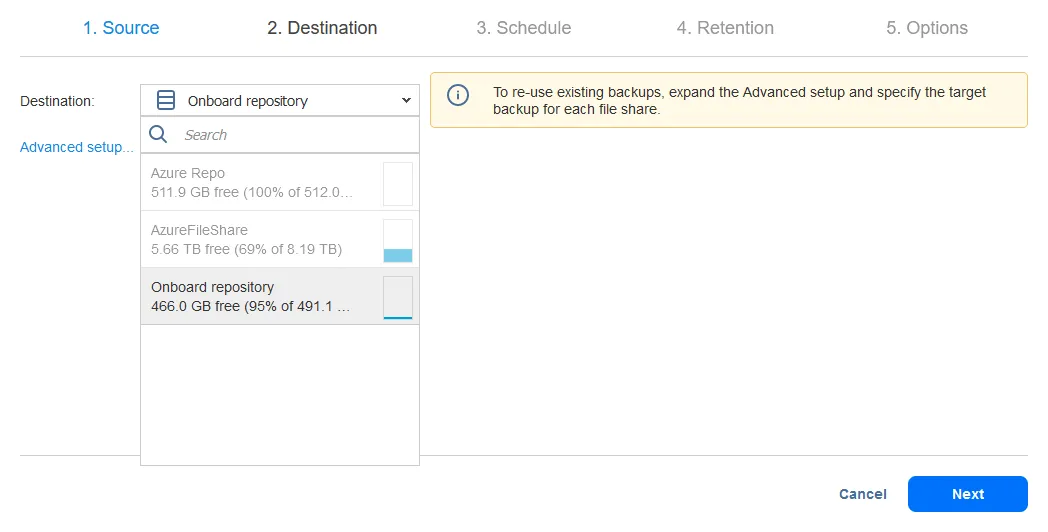This screenshot has width=1048, height=532.
Task: Switch to the 5. Options step
Action: tap(926, 28)
